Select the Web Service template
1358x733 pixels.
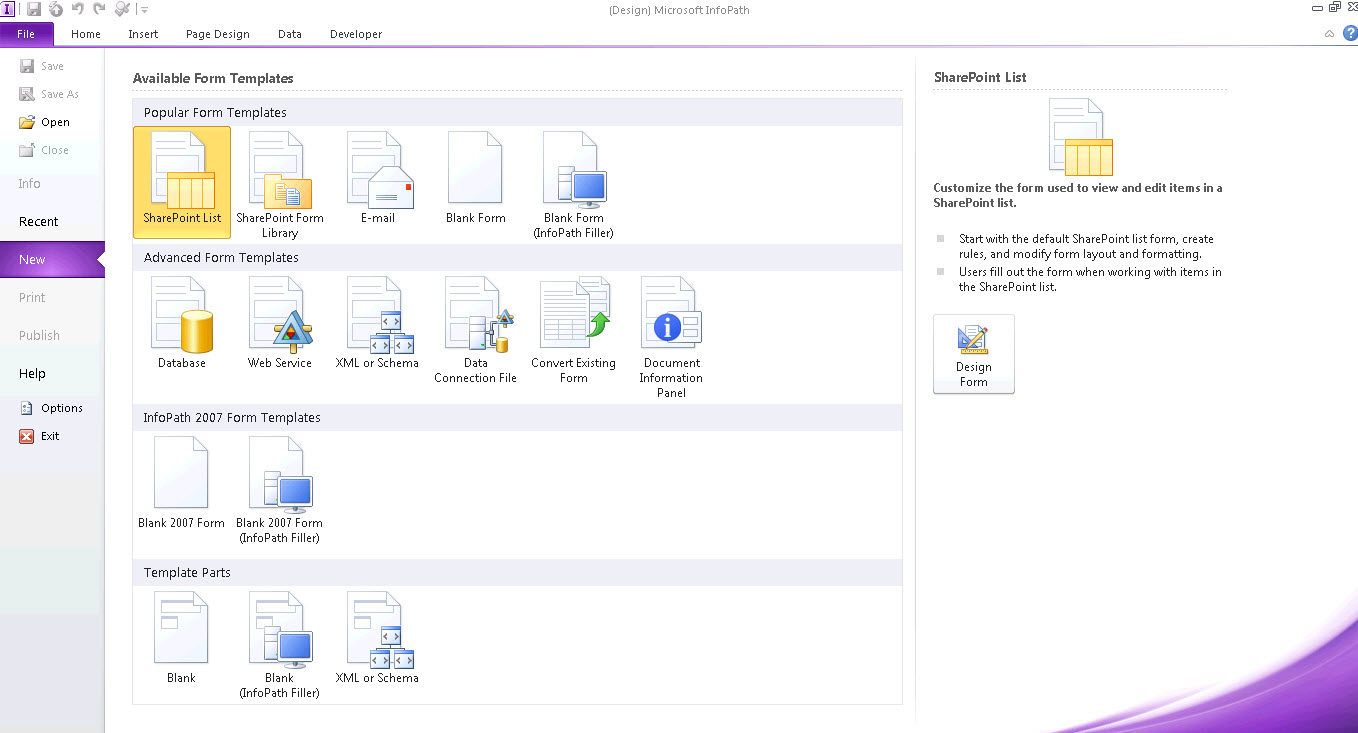280,322
